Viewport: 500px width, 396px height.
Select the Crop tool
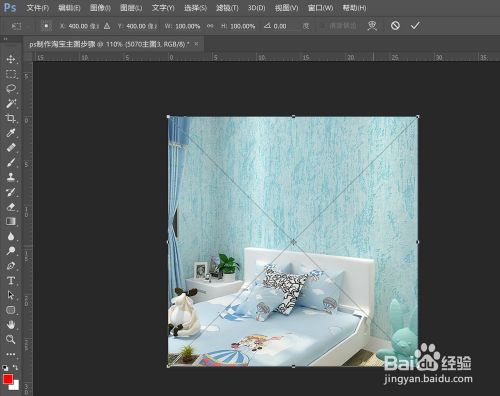(x=11, y=118)
